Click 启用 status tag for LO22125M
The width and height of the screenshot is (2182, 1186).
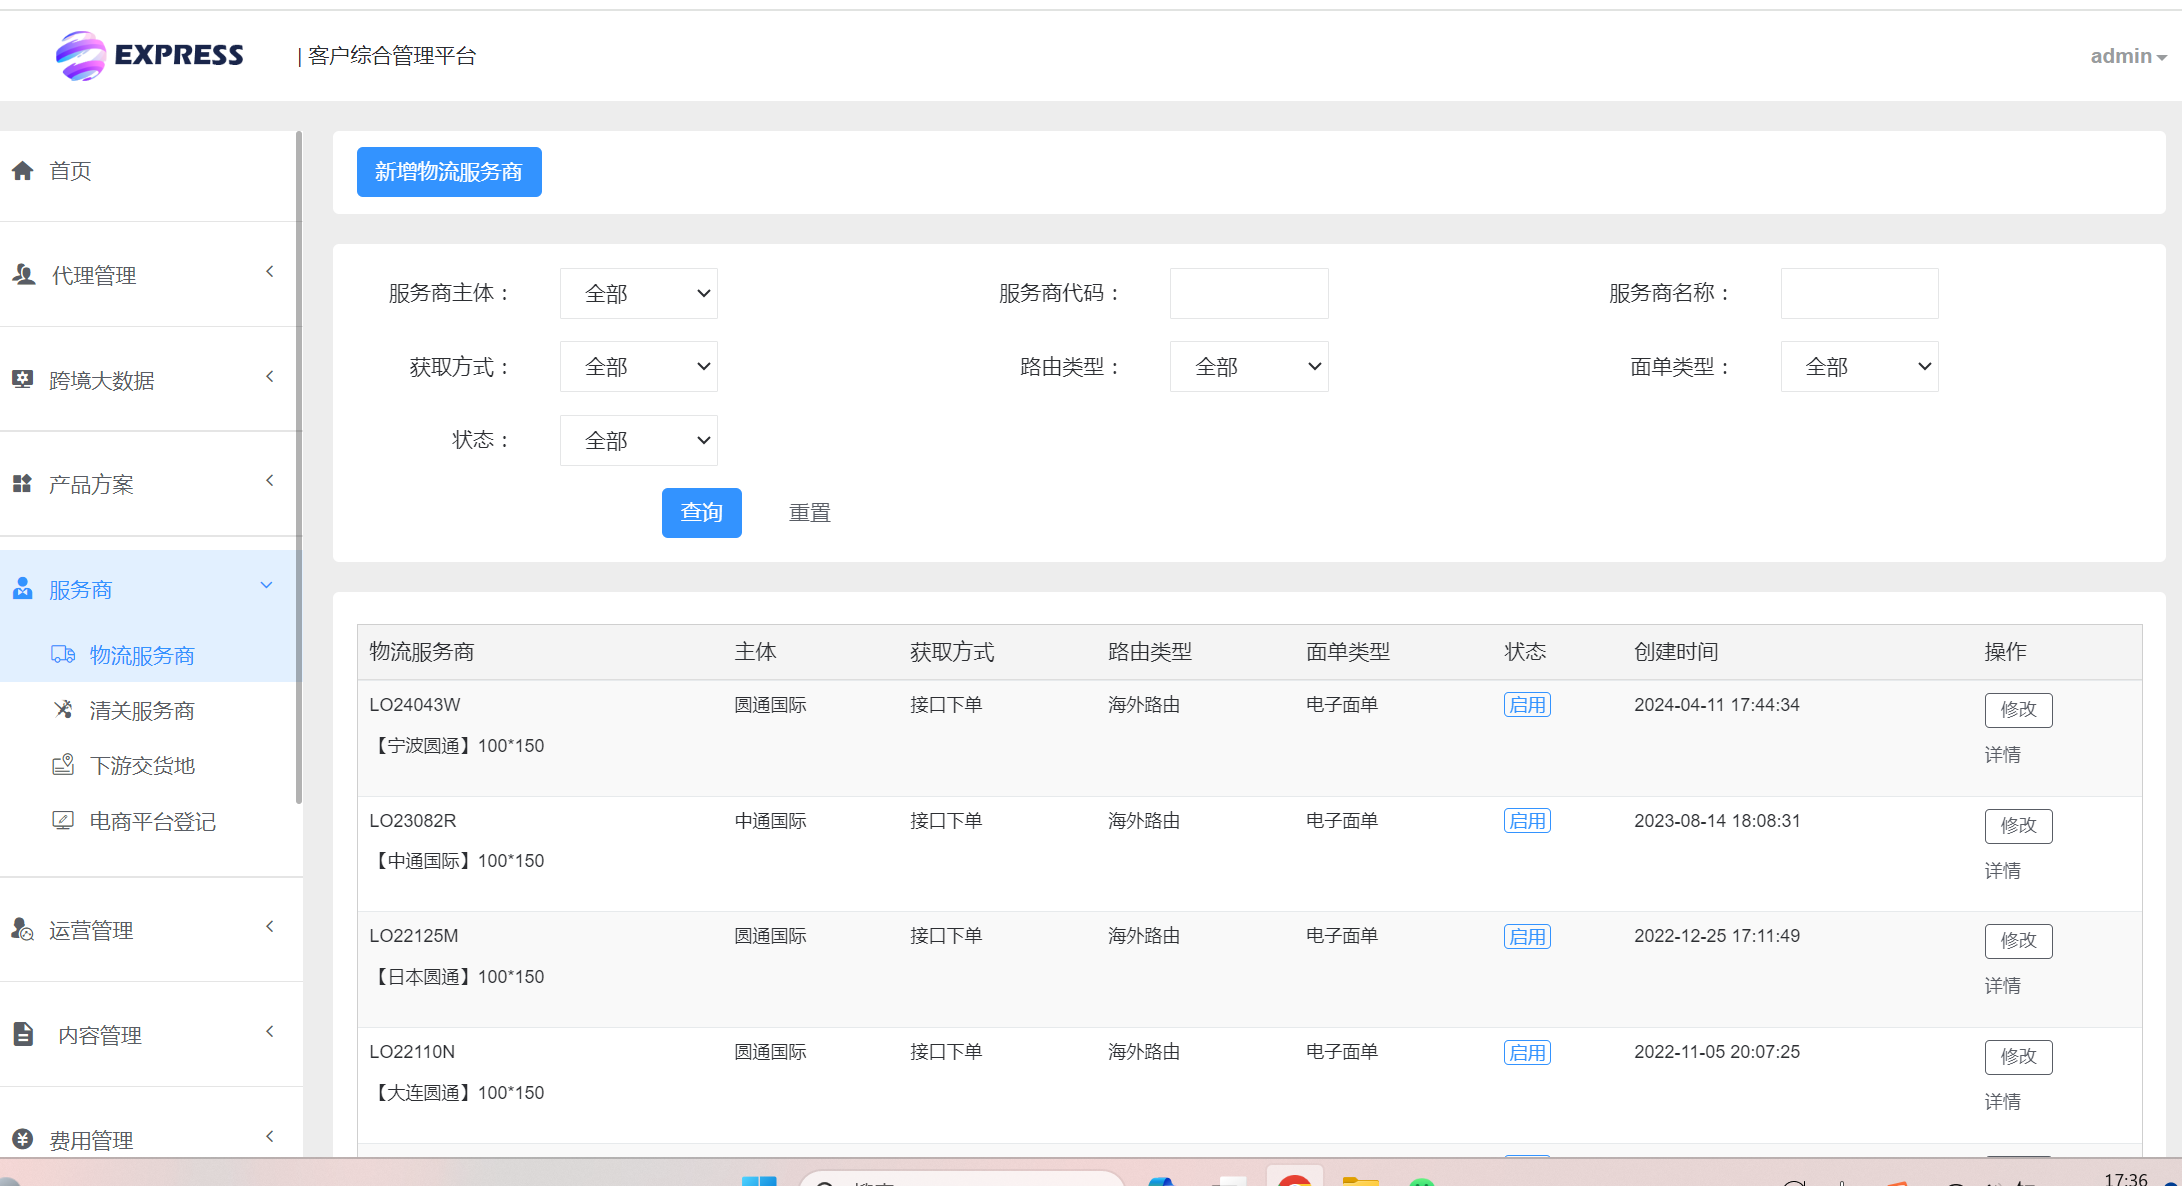tap(1527, 937)
